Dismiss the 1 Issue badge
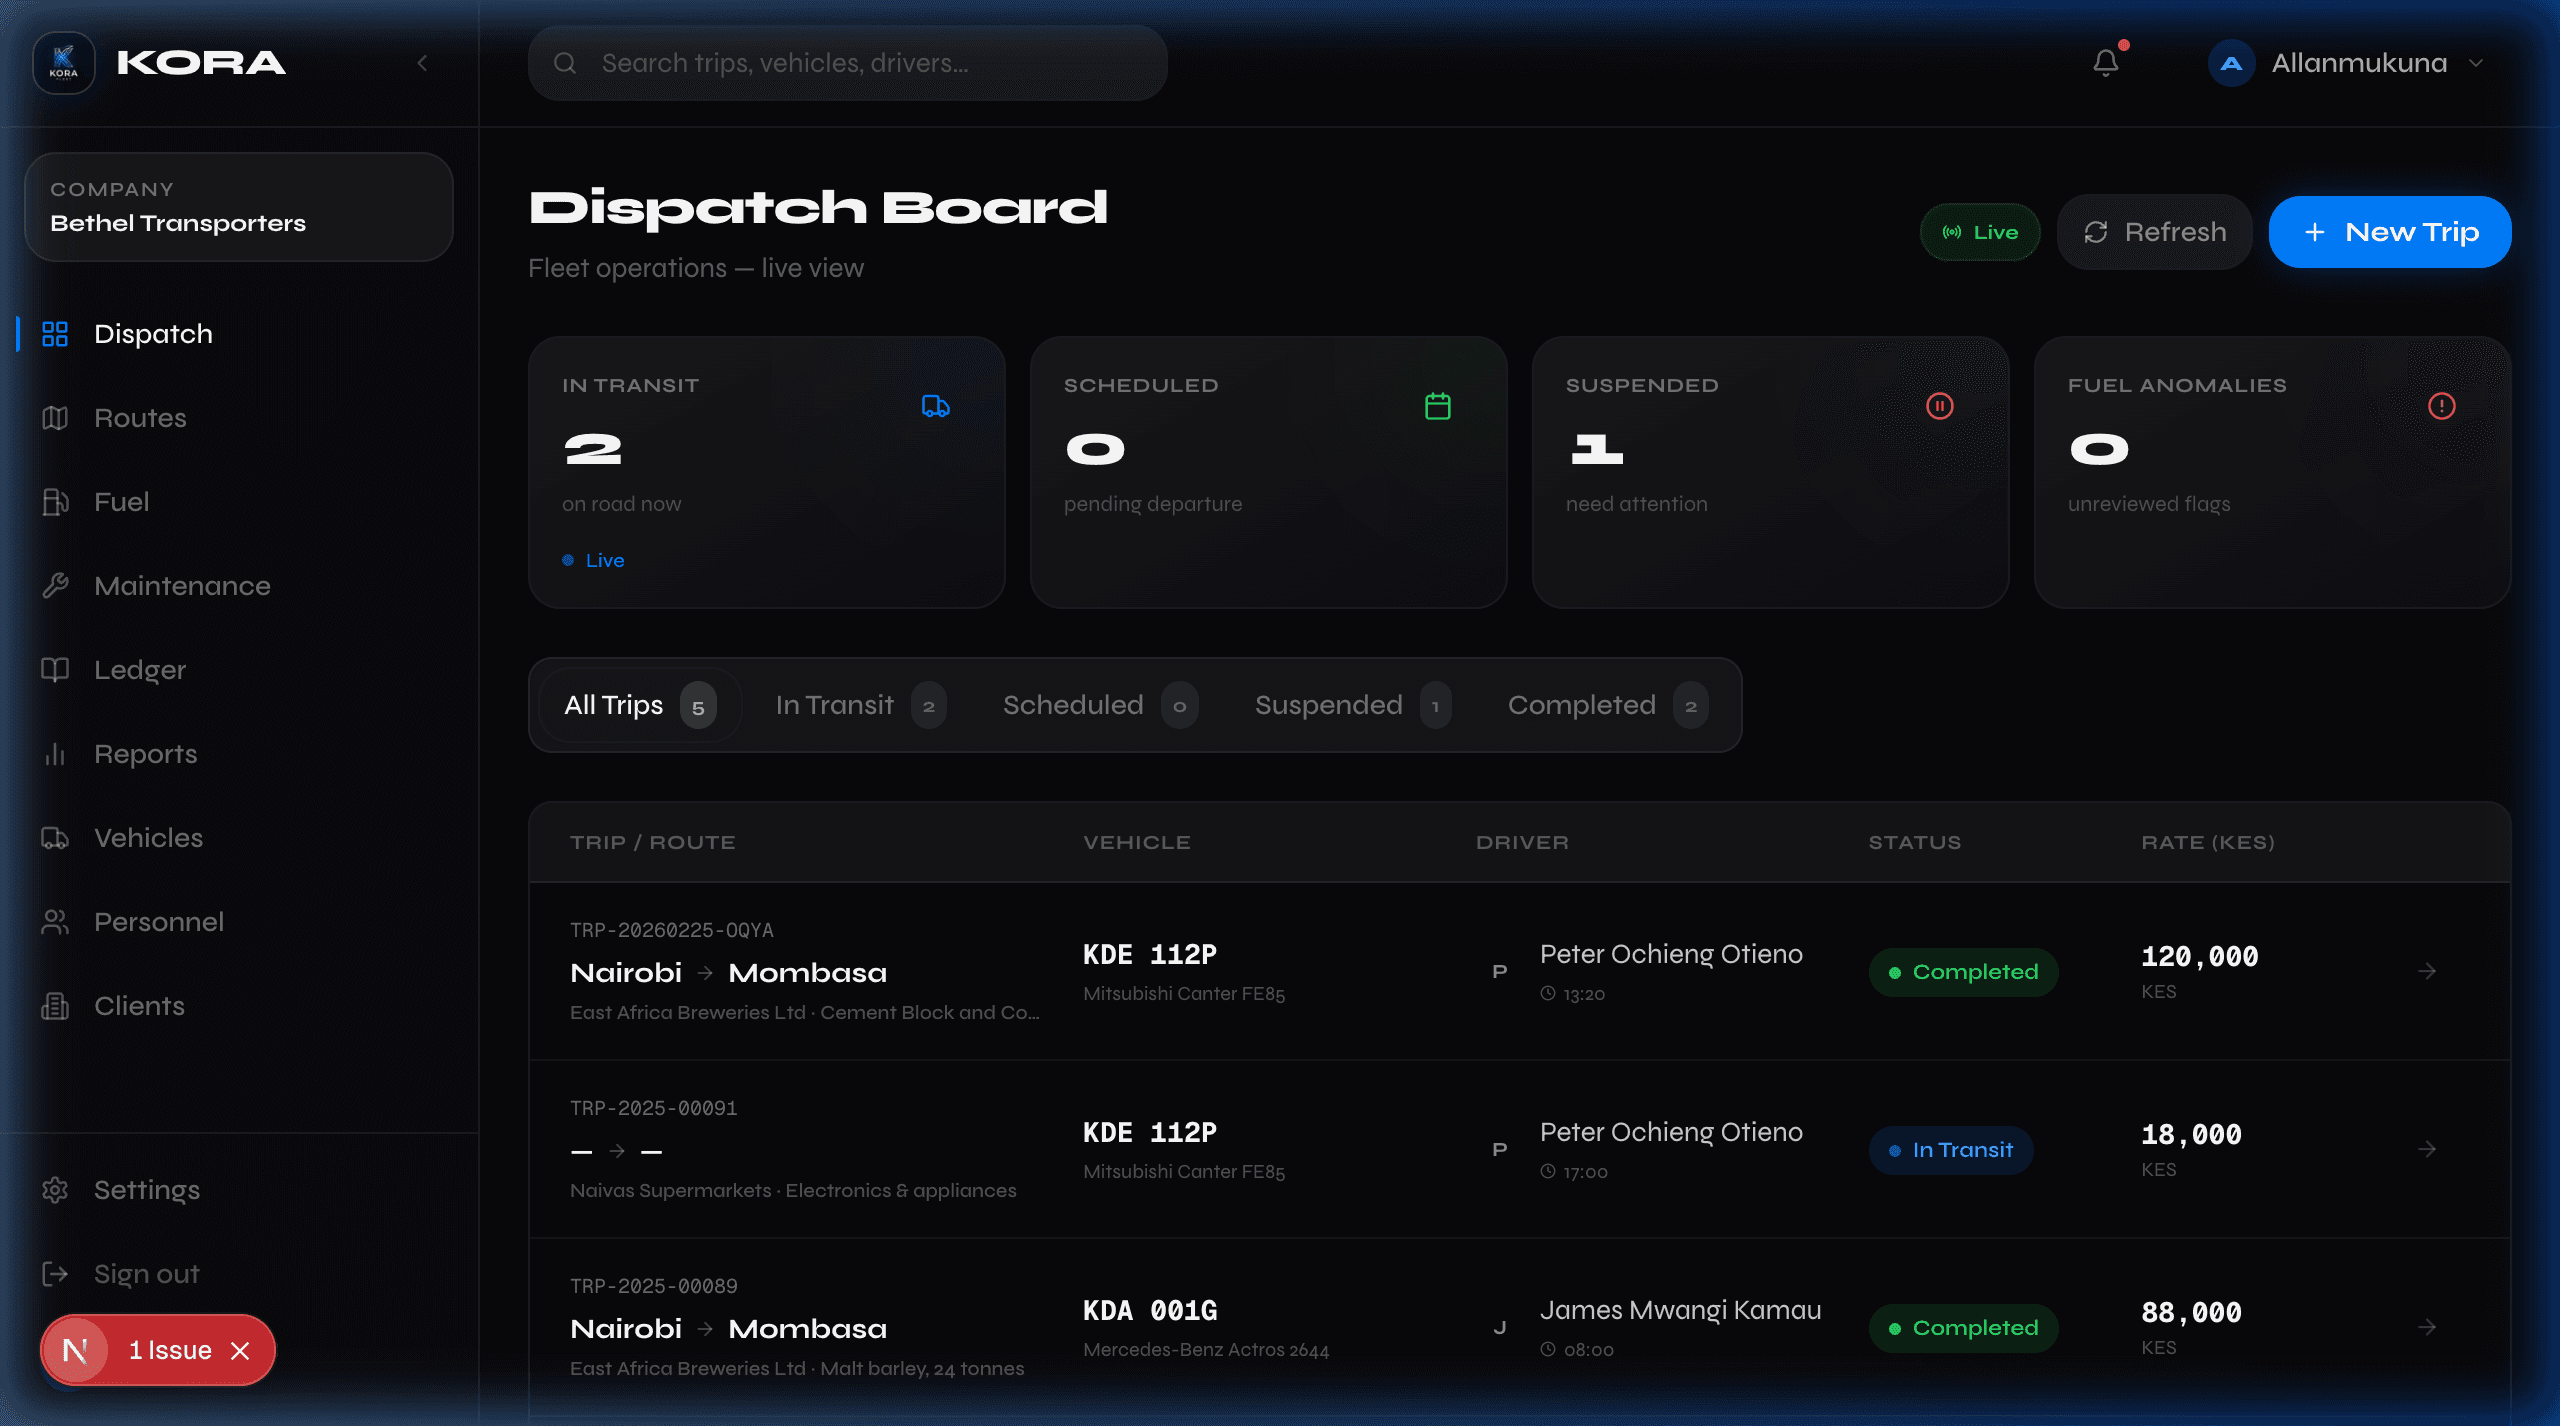This screenshot has width=2560, height=1426. (240, 1351)
